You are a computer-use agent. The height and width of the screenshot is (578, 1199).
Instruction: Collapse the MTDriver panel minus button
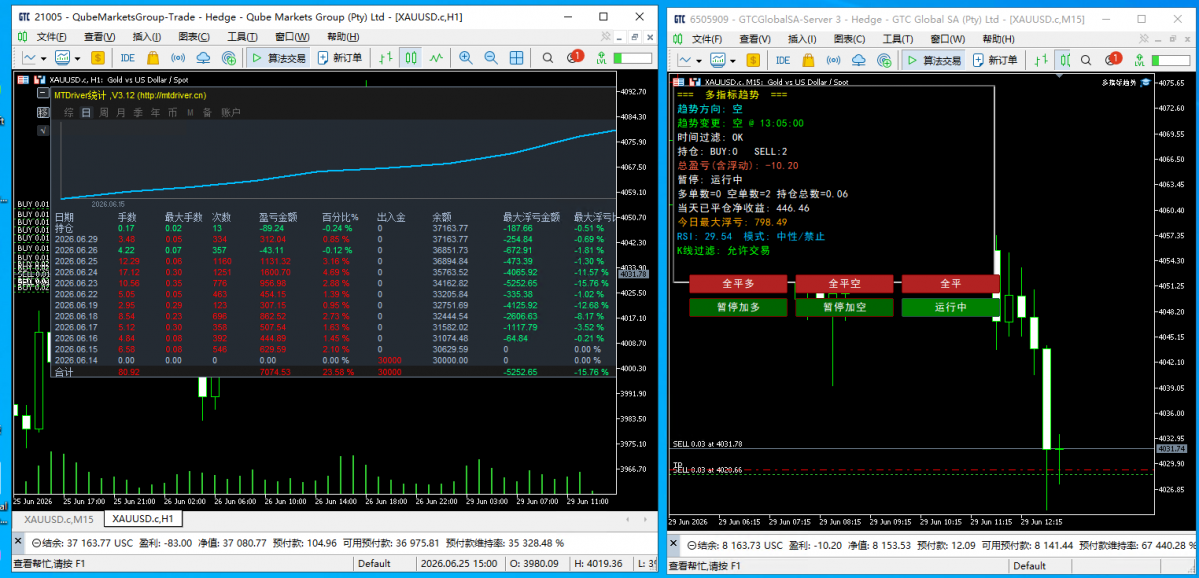coord(44,93)
